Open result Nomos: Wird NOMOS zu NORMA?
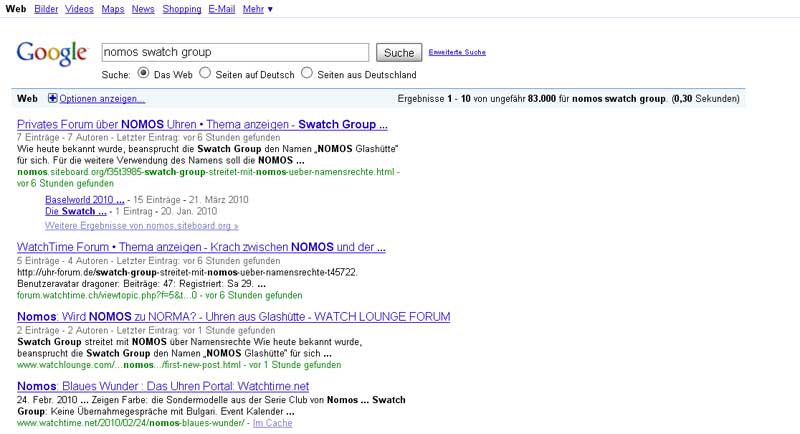Viewport: 800px width, 434px height. click(234, 317)
